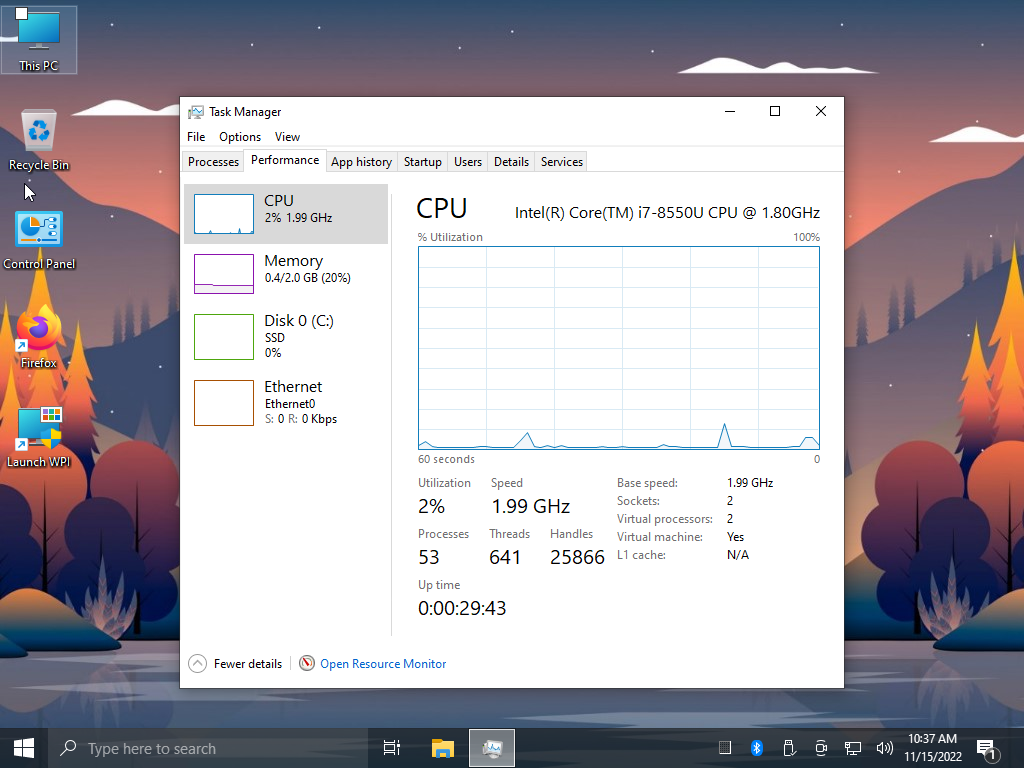
Task: Open the Options menu
Action: pyautogui.click(x=240, y=136)
